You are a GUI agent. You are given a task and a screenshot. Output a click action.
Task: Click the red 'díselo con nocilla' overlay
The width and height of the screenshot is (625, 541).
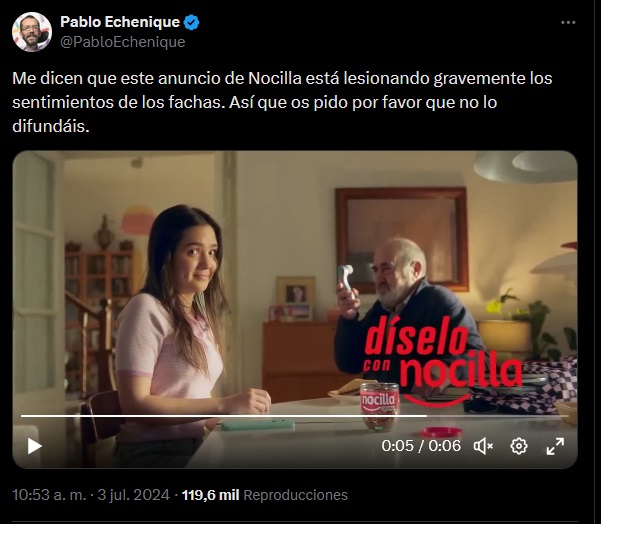[x=442, y=361]
